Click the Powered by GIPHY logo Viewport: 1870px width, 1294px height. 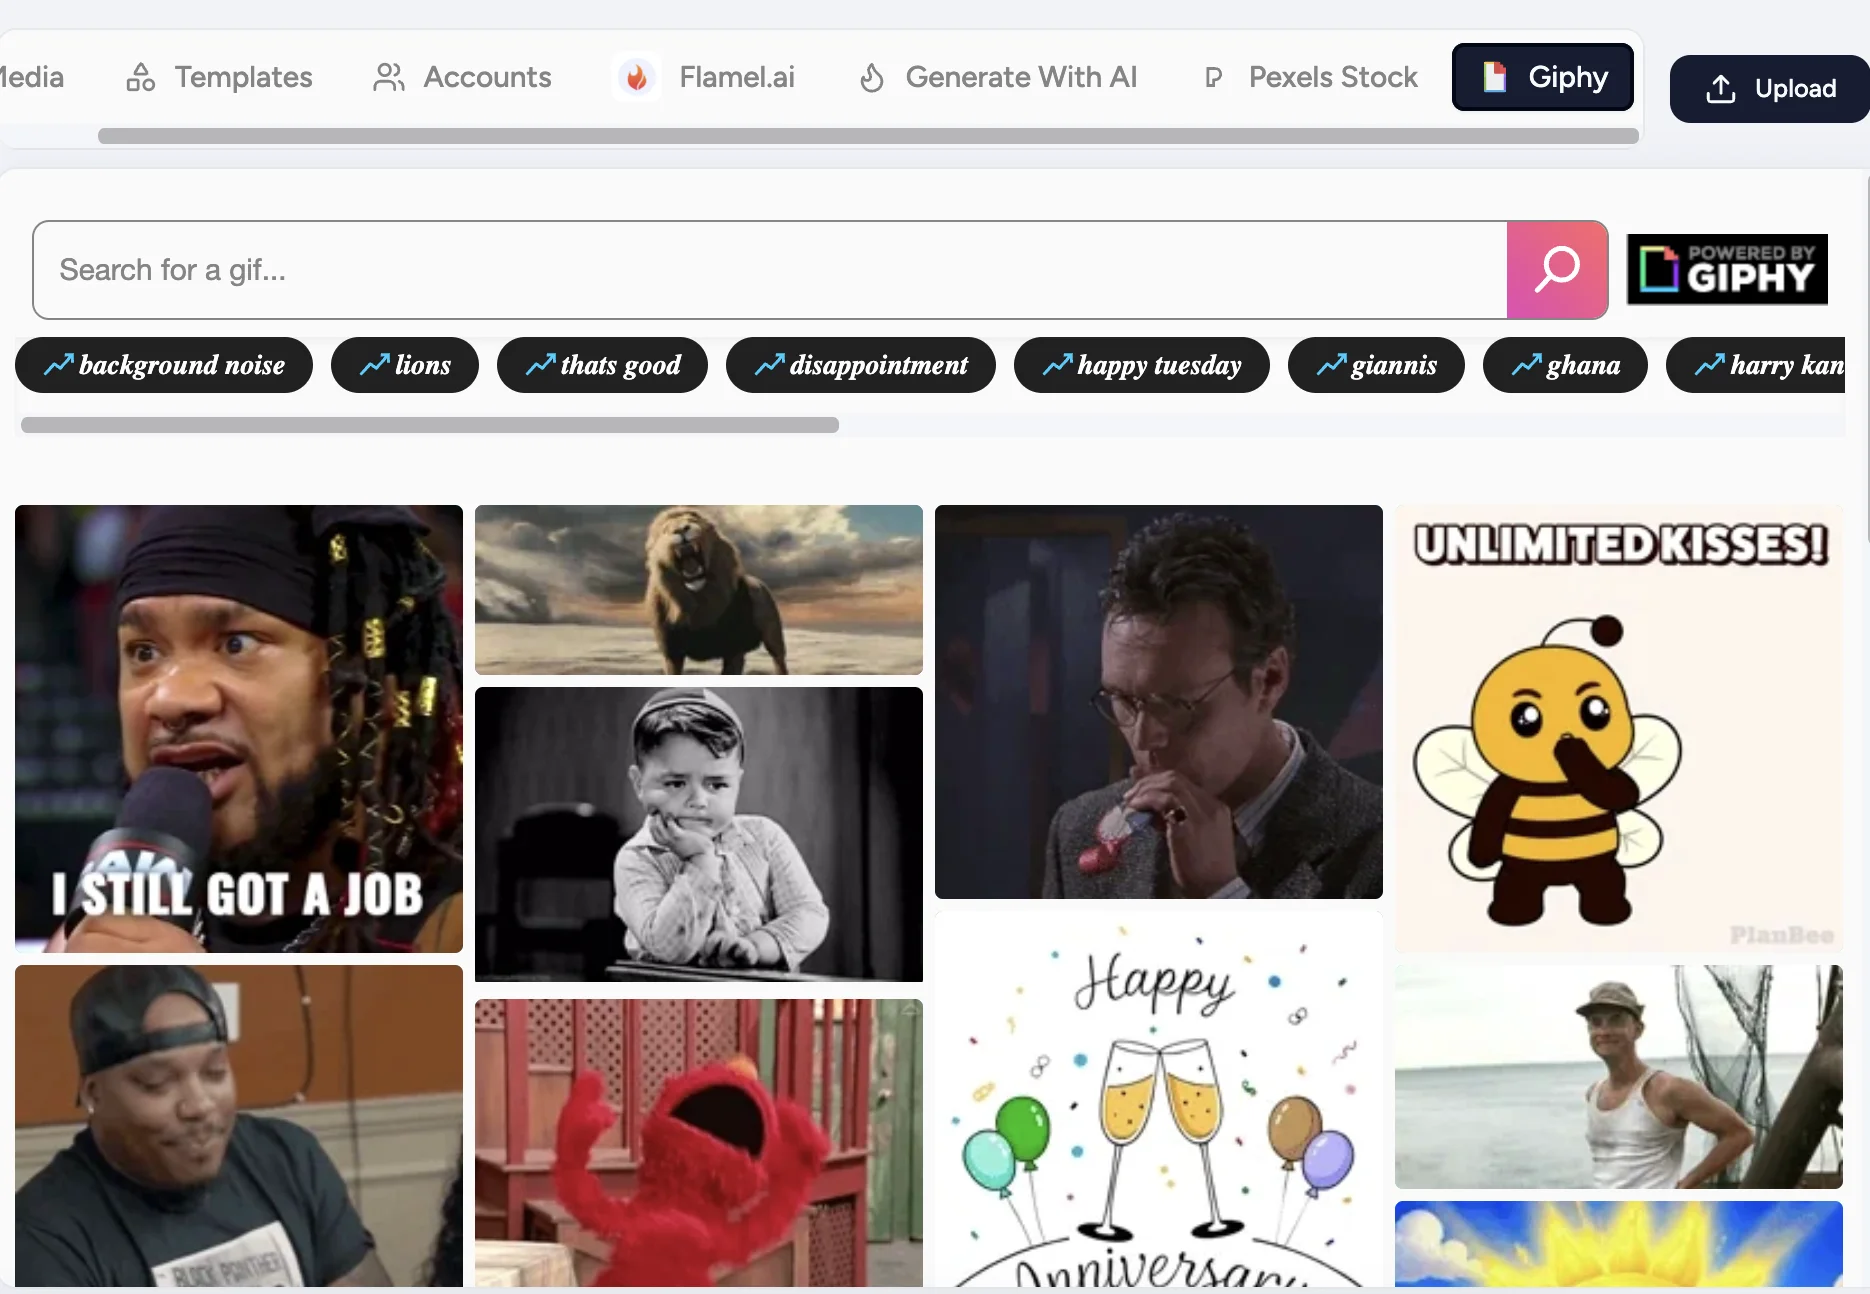[x=1727, y=269]
